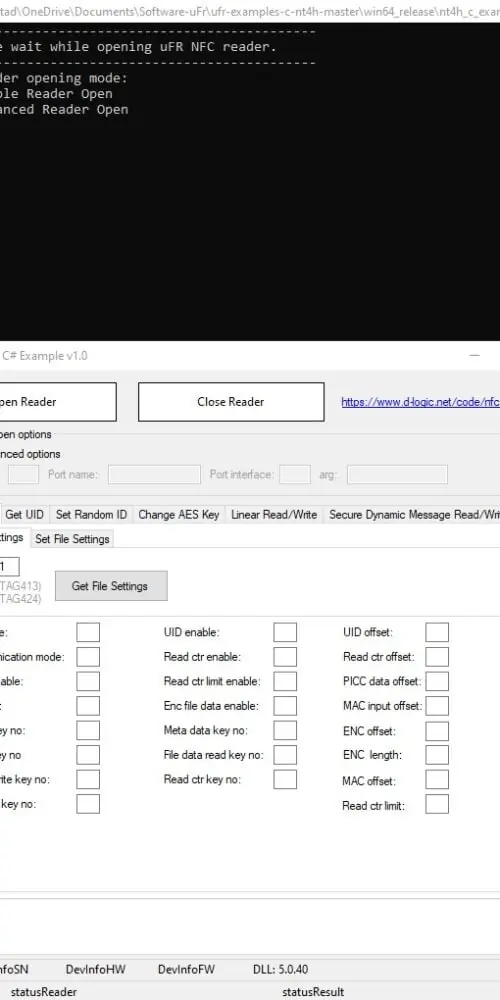Click the communication mode box
This screenshot has width=500, height=1000.
coord(88,657)
